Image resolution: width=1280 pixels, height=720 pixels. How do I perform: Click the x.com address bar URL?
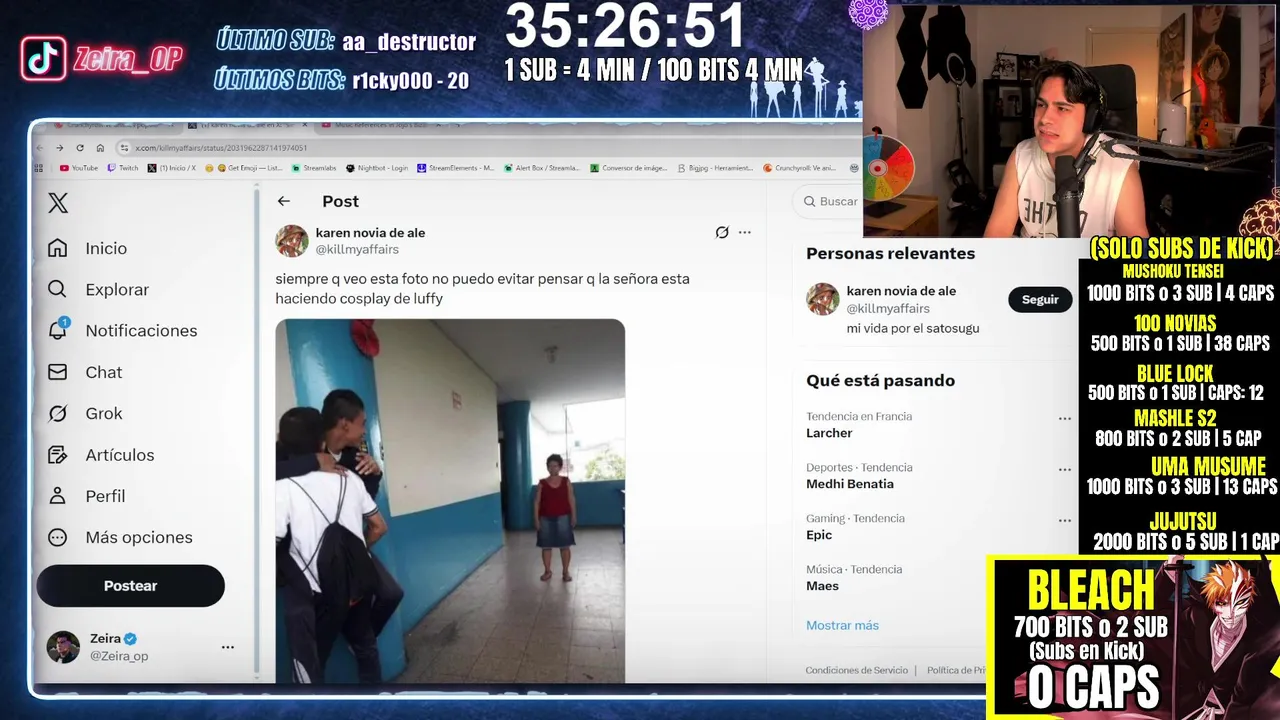click(221, 148)
